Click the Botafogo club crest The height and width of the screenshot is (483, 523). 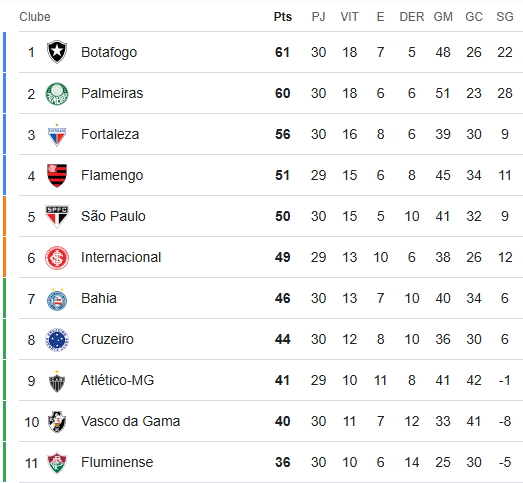57,52
